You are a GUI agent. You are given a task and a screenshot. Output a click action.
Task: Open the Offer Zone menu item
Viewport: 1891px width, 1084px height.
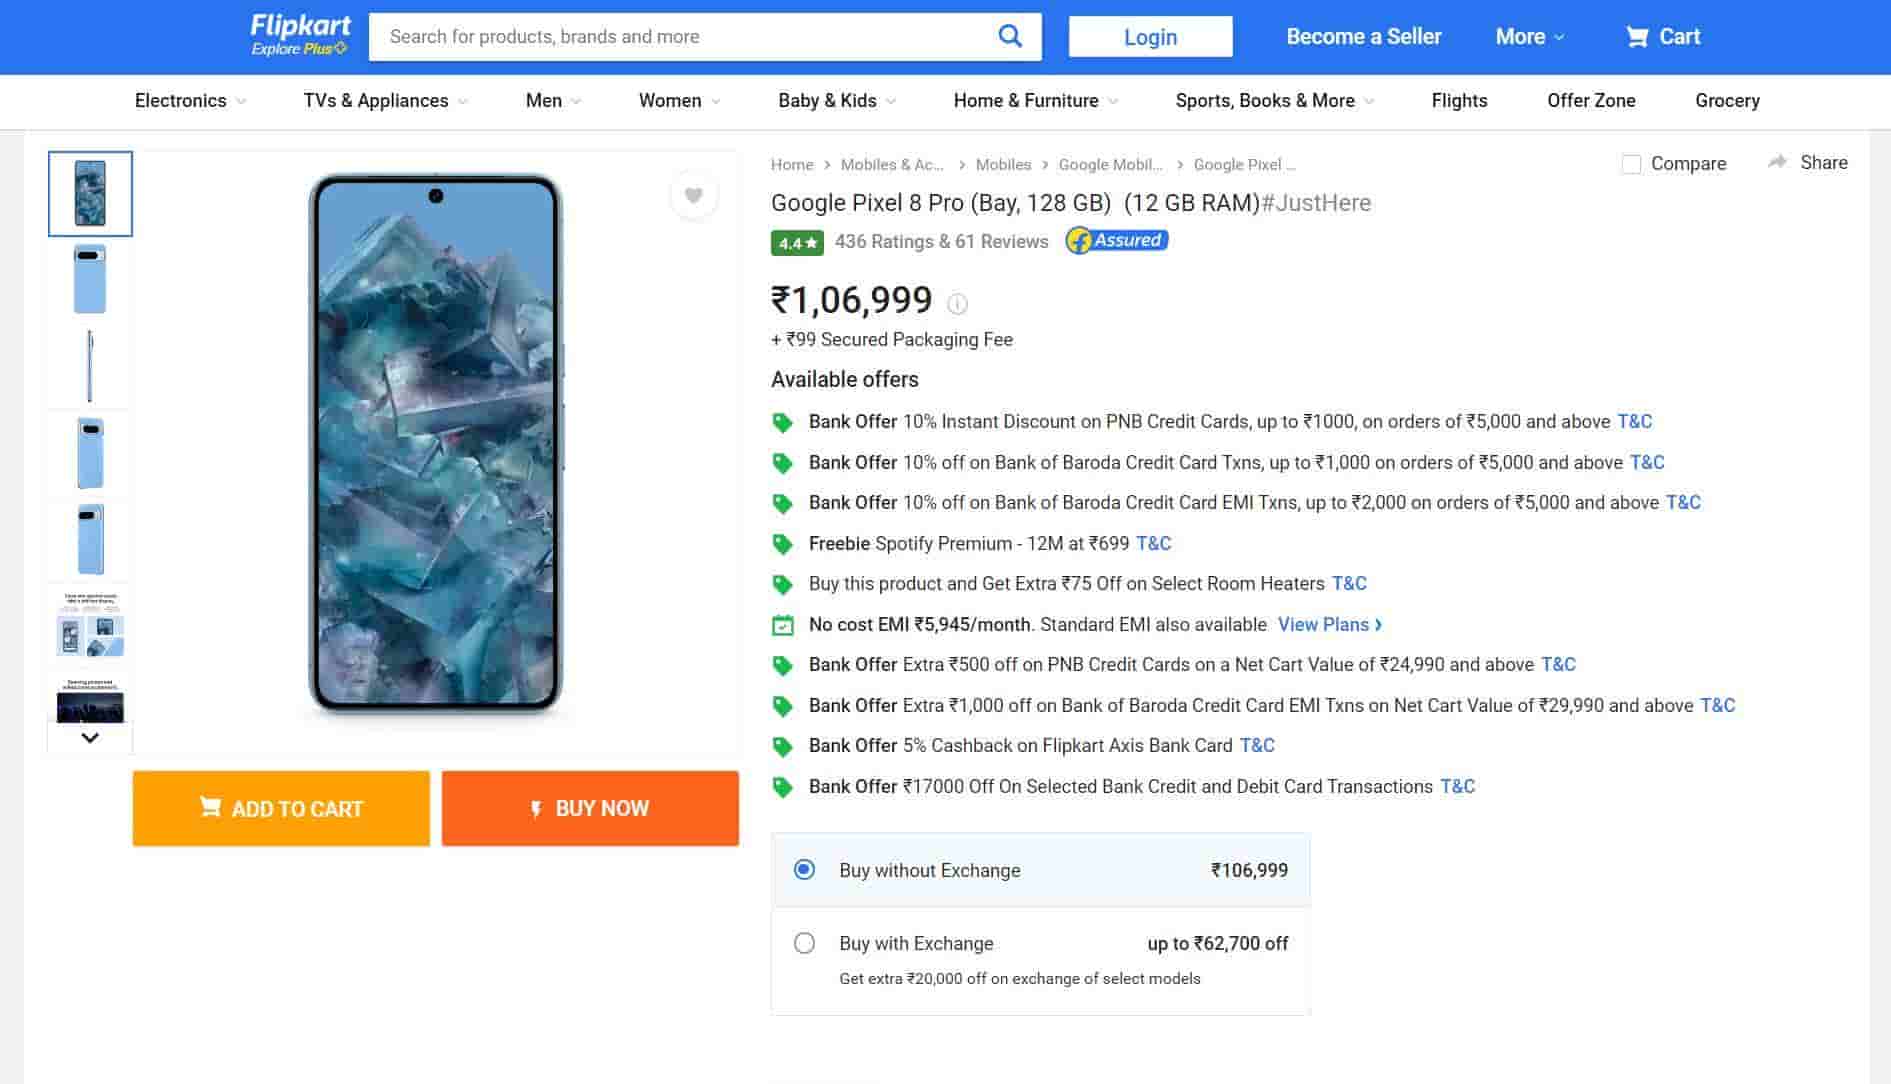[1590, 101]
